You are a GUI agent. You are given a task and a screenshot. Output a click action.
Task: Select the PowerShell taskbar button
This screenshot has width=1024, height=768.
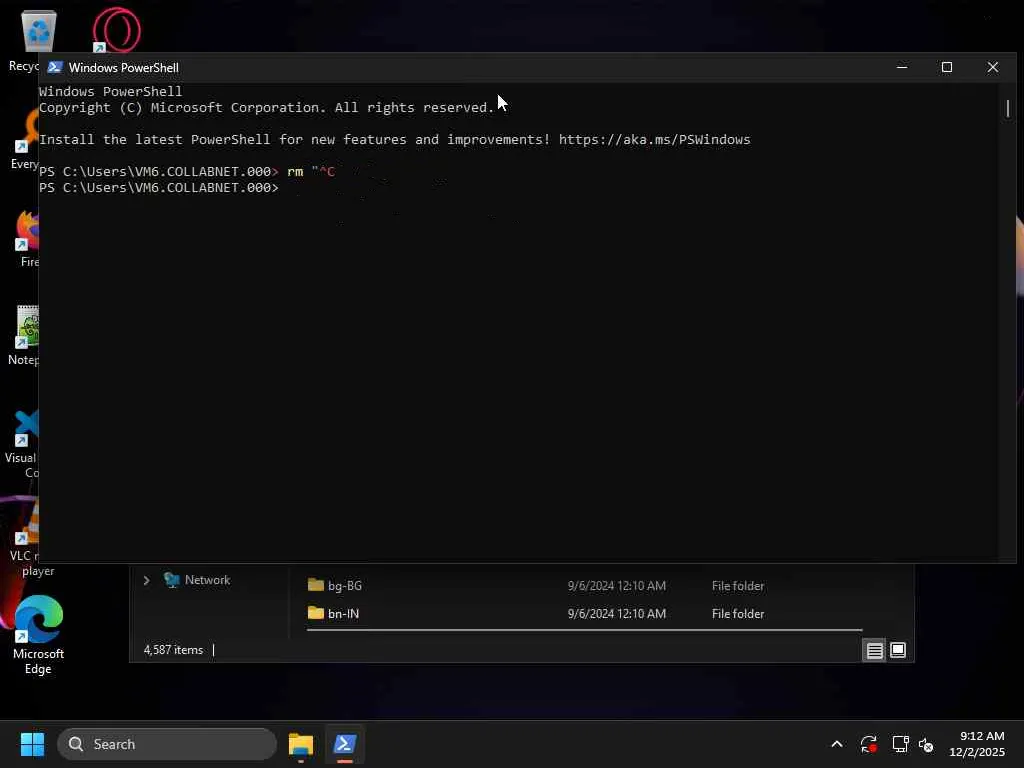(344, 744)
